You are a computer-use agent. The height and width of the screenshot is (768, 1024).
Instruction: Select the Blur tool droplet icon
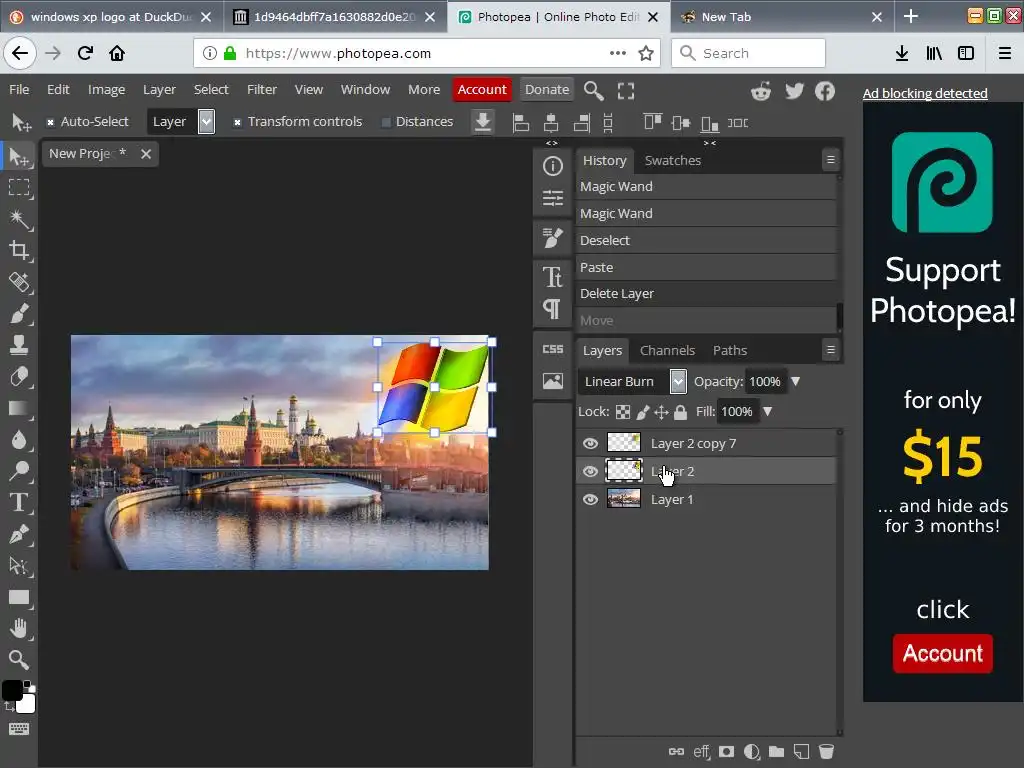click(x=19, y=440)
